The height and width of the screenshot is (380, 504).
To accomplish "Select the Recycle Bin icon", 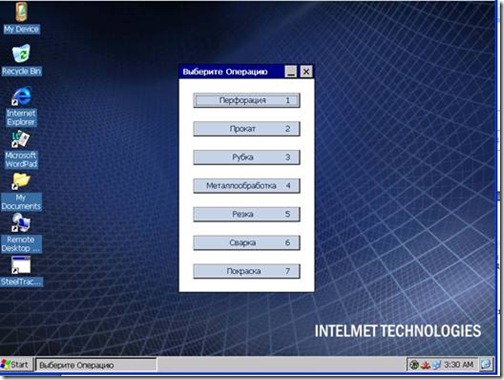I will tap(21, 60).
